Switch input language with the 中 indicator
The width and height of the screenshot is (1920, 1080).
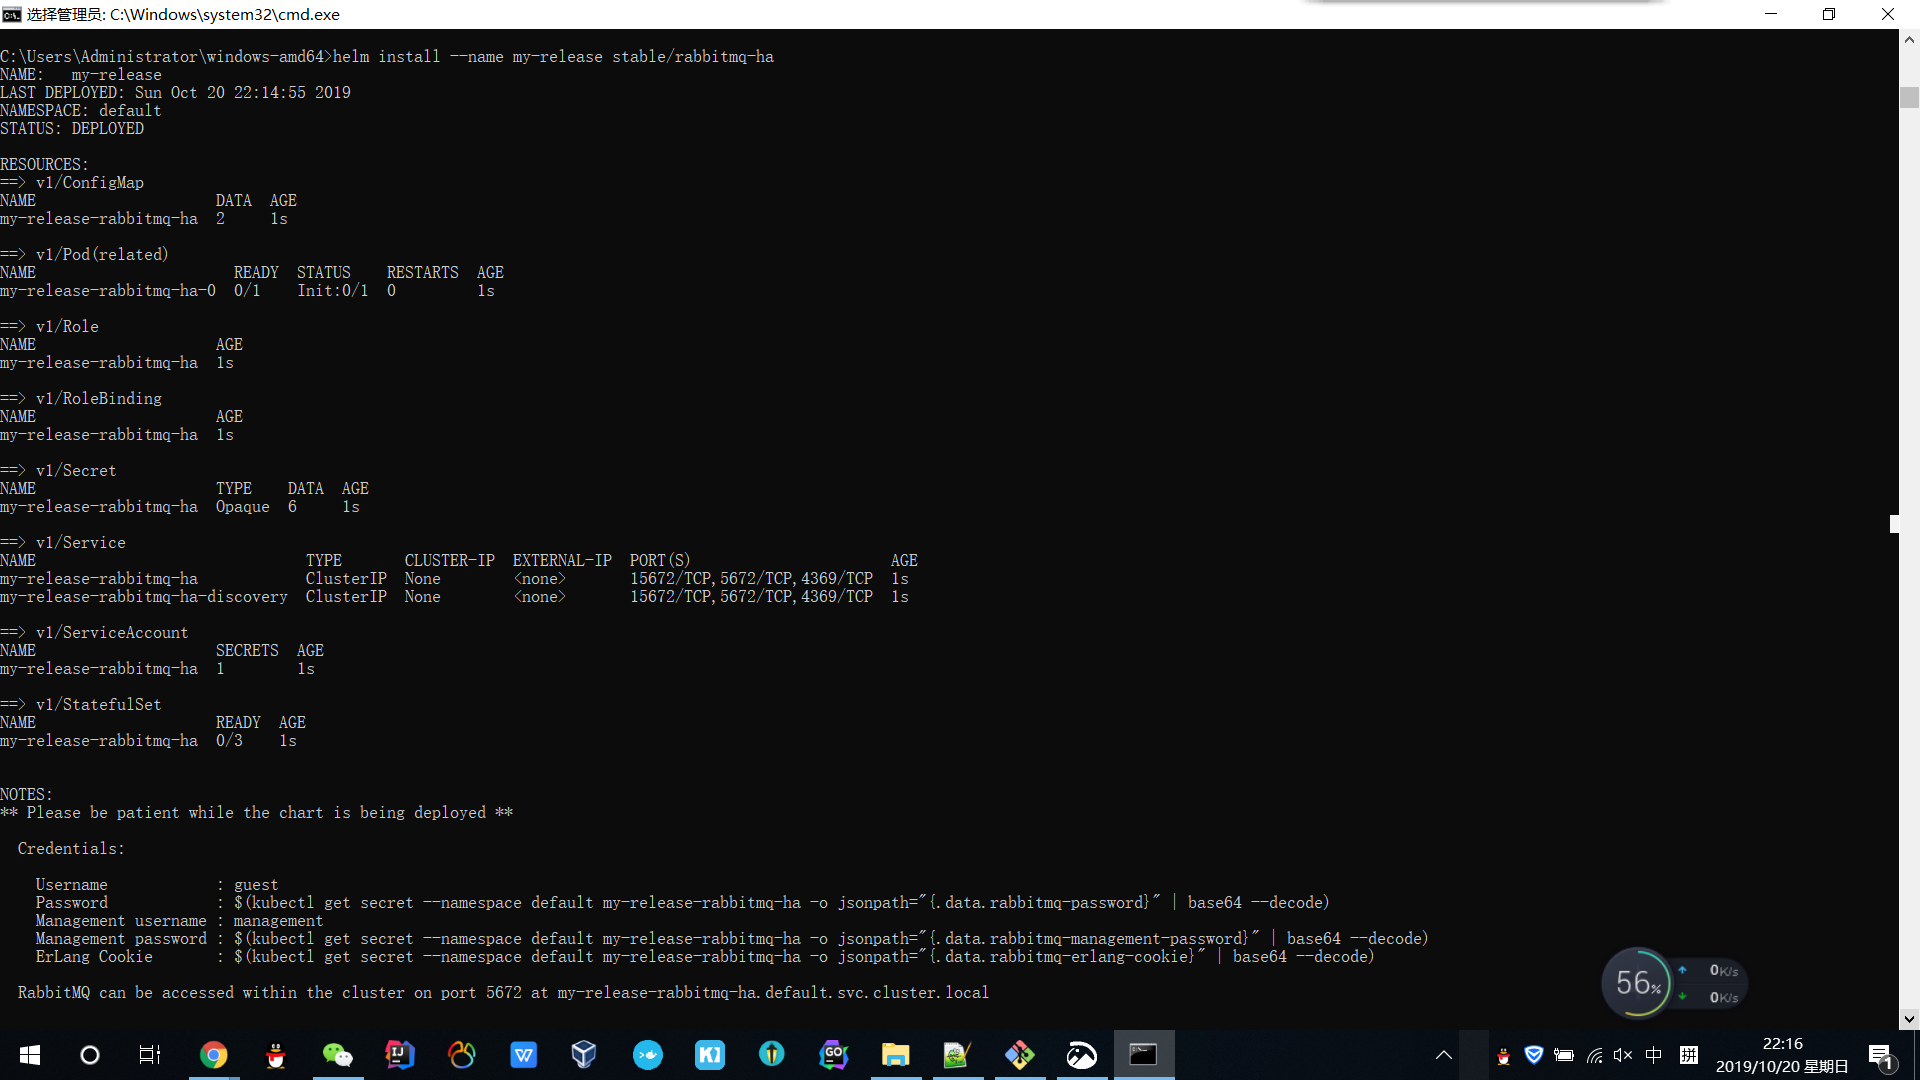(1652, 1055)
